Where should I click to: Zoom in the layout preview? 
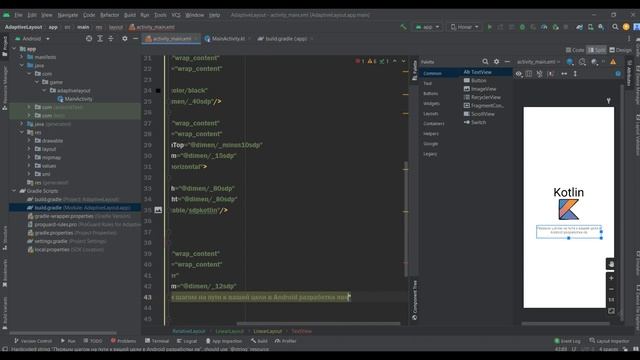[x=611, y=278]
